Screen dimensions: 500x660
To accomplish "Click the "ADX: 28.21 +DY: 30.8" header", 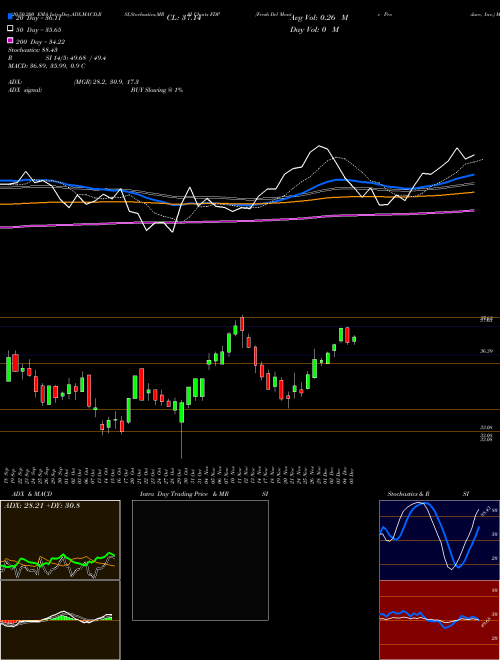I will pyautogui.click(x=42, y=505).
